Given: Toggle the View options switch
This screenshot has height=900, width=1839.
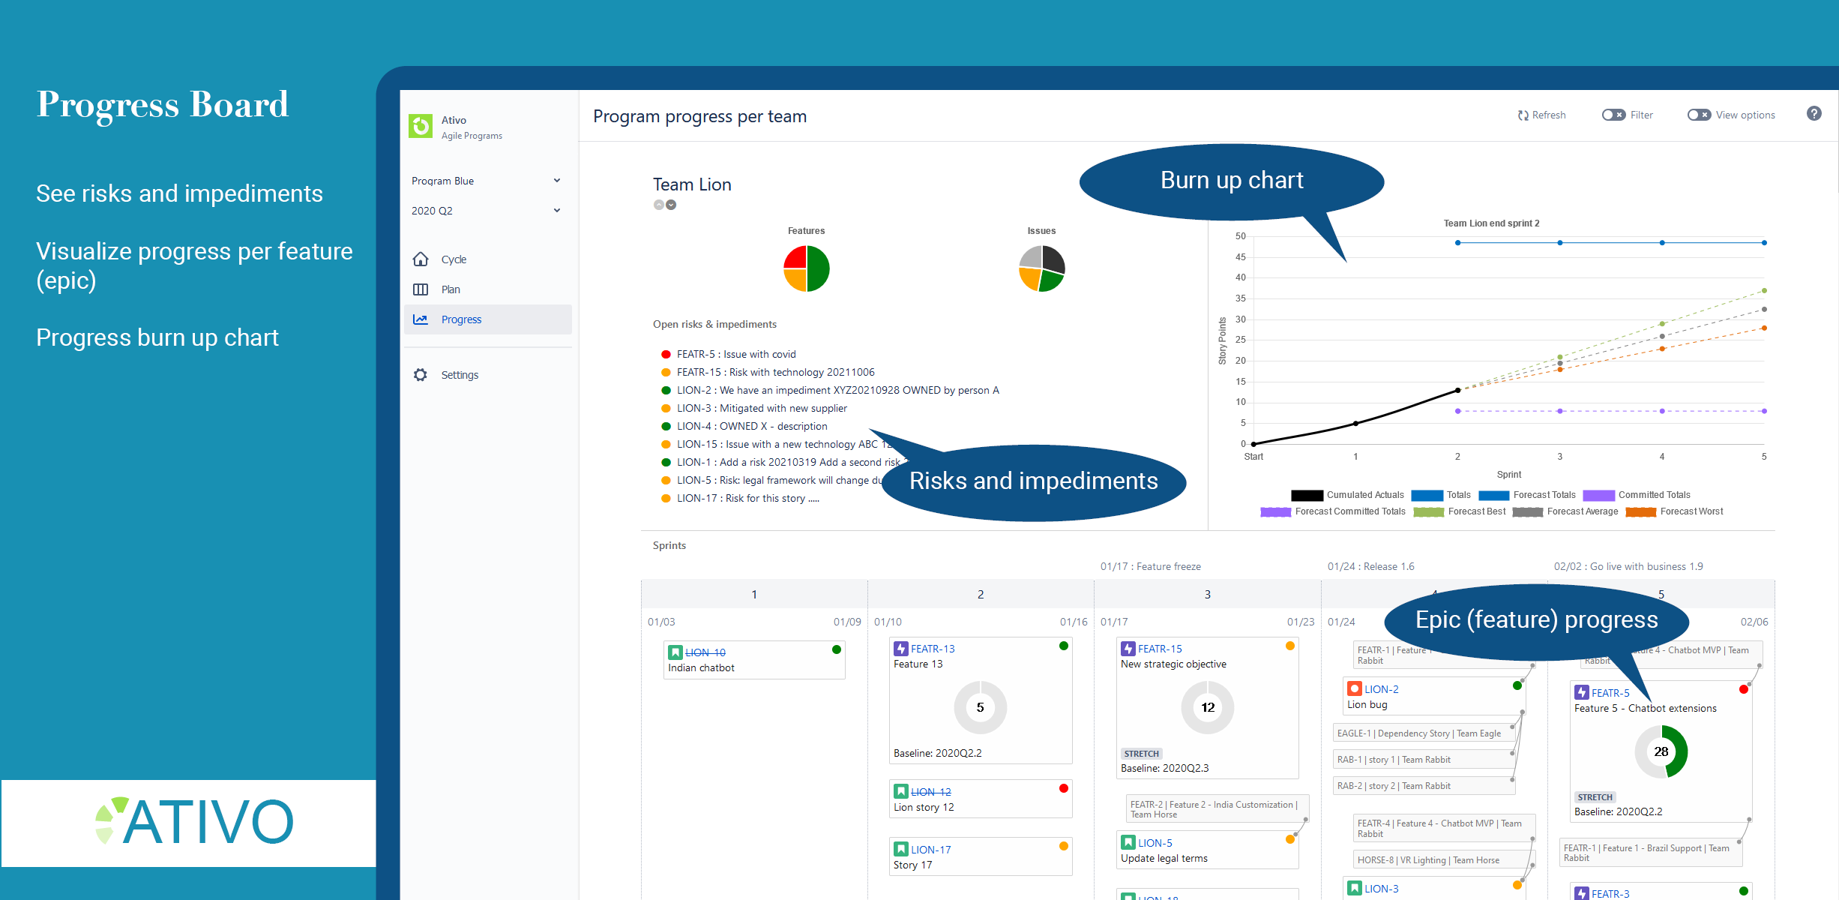Looking at the screenshot, I should [x=1699, y=115].
